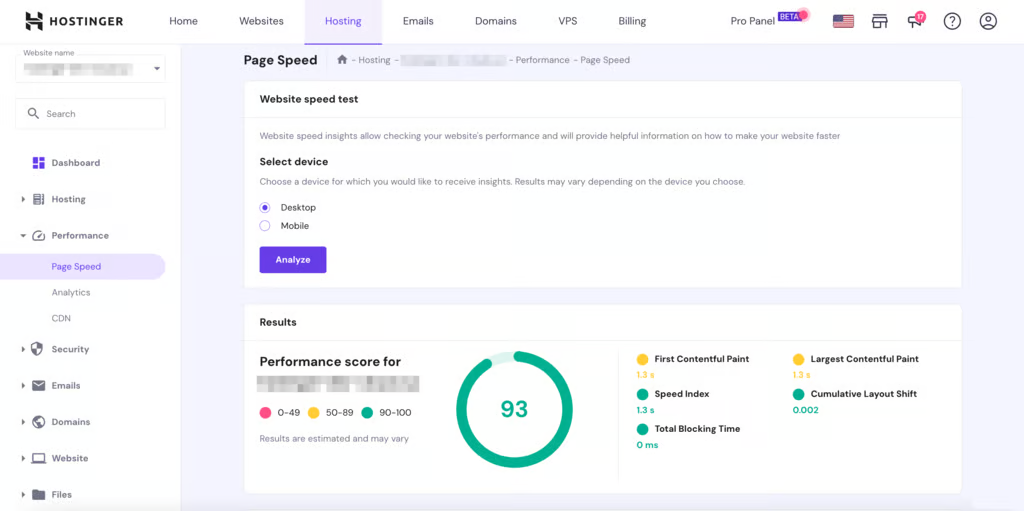
Task: Open the marketplace store icon
Action: tap(879, 21)
